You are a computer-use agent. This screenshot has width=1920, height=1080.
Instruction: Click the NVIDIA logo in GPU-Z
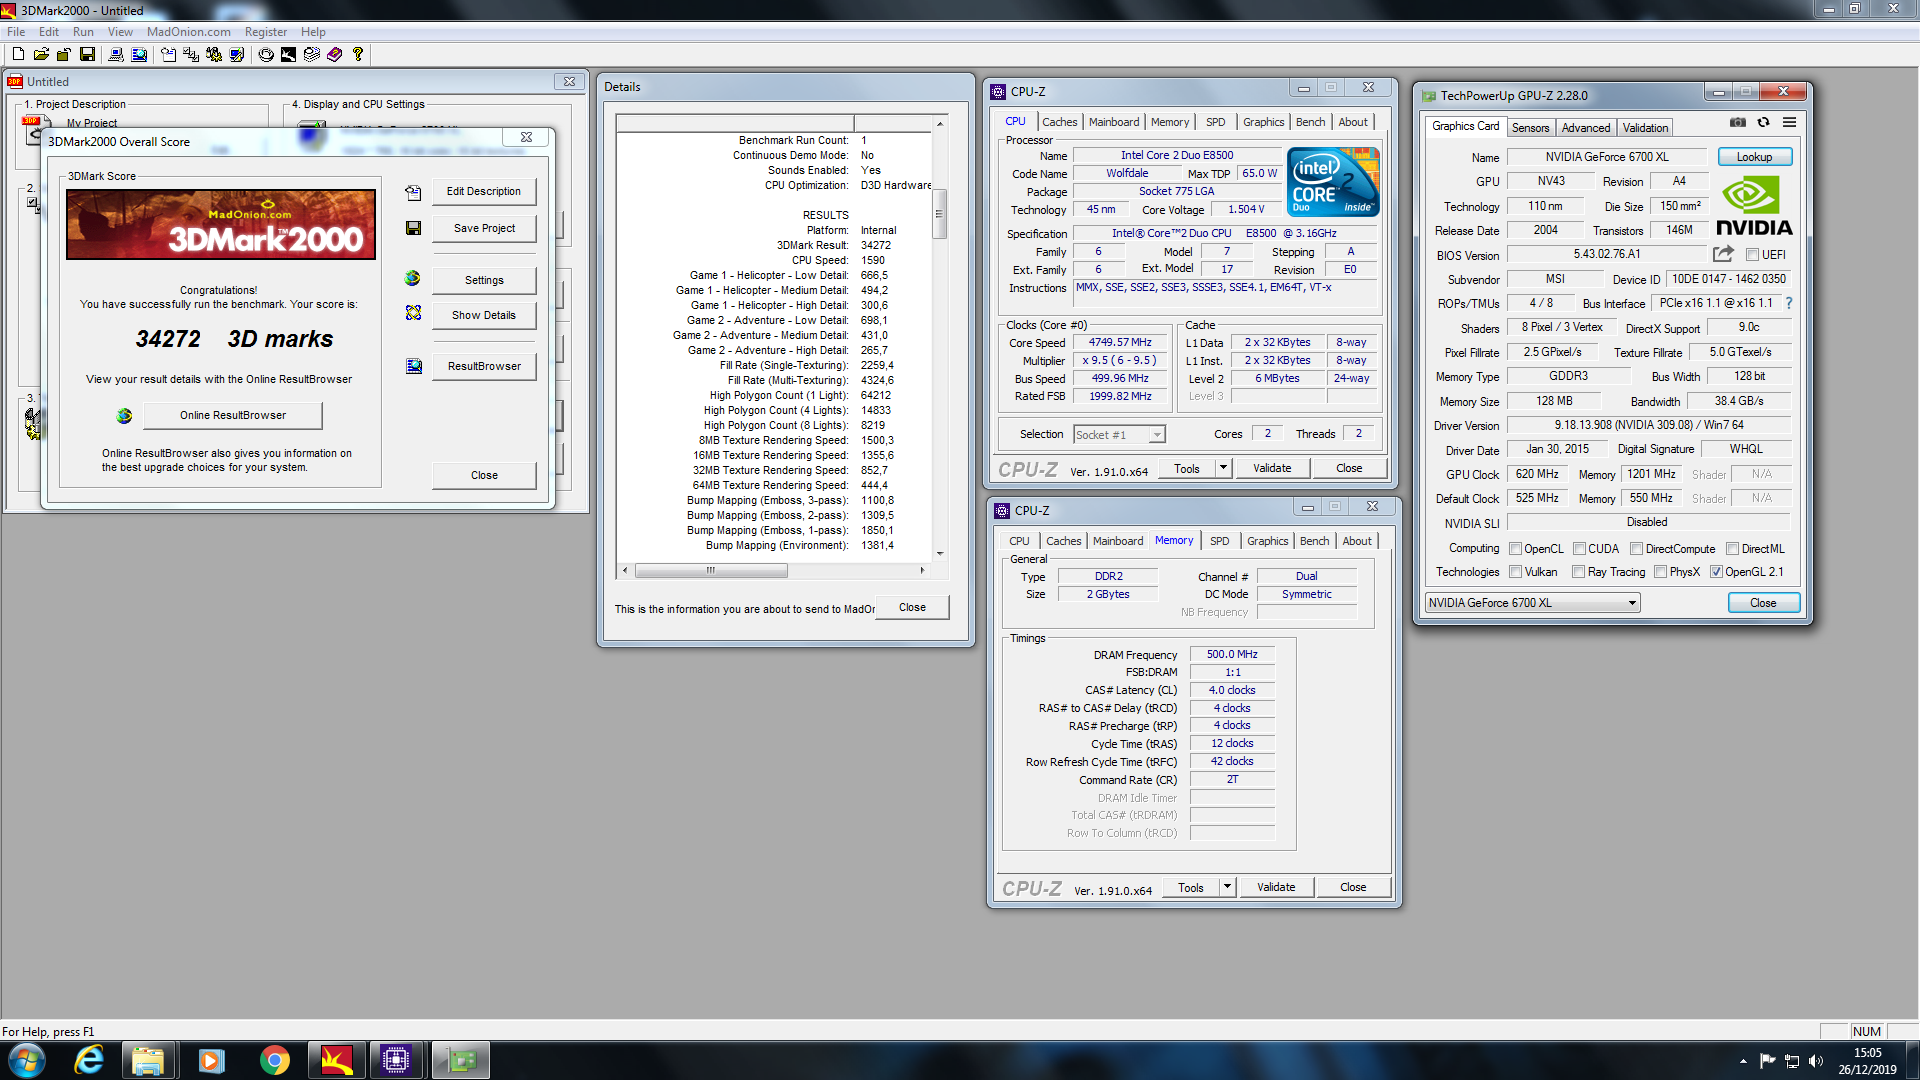pos(1755,205)
